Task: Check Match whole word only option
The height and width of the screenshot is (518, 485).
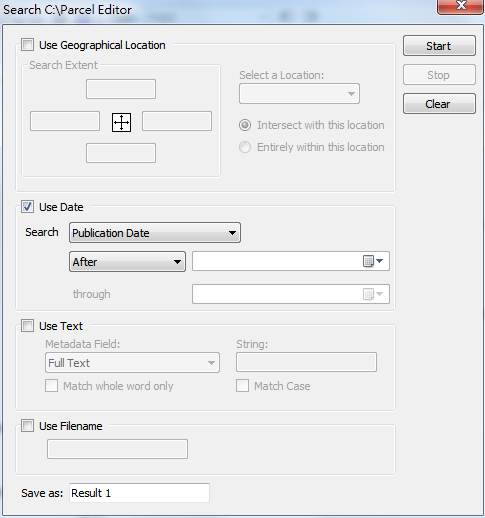Action: (x=51, y=386)
